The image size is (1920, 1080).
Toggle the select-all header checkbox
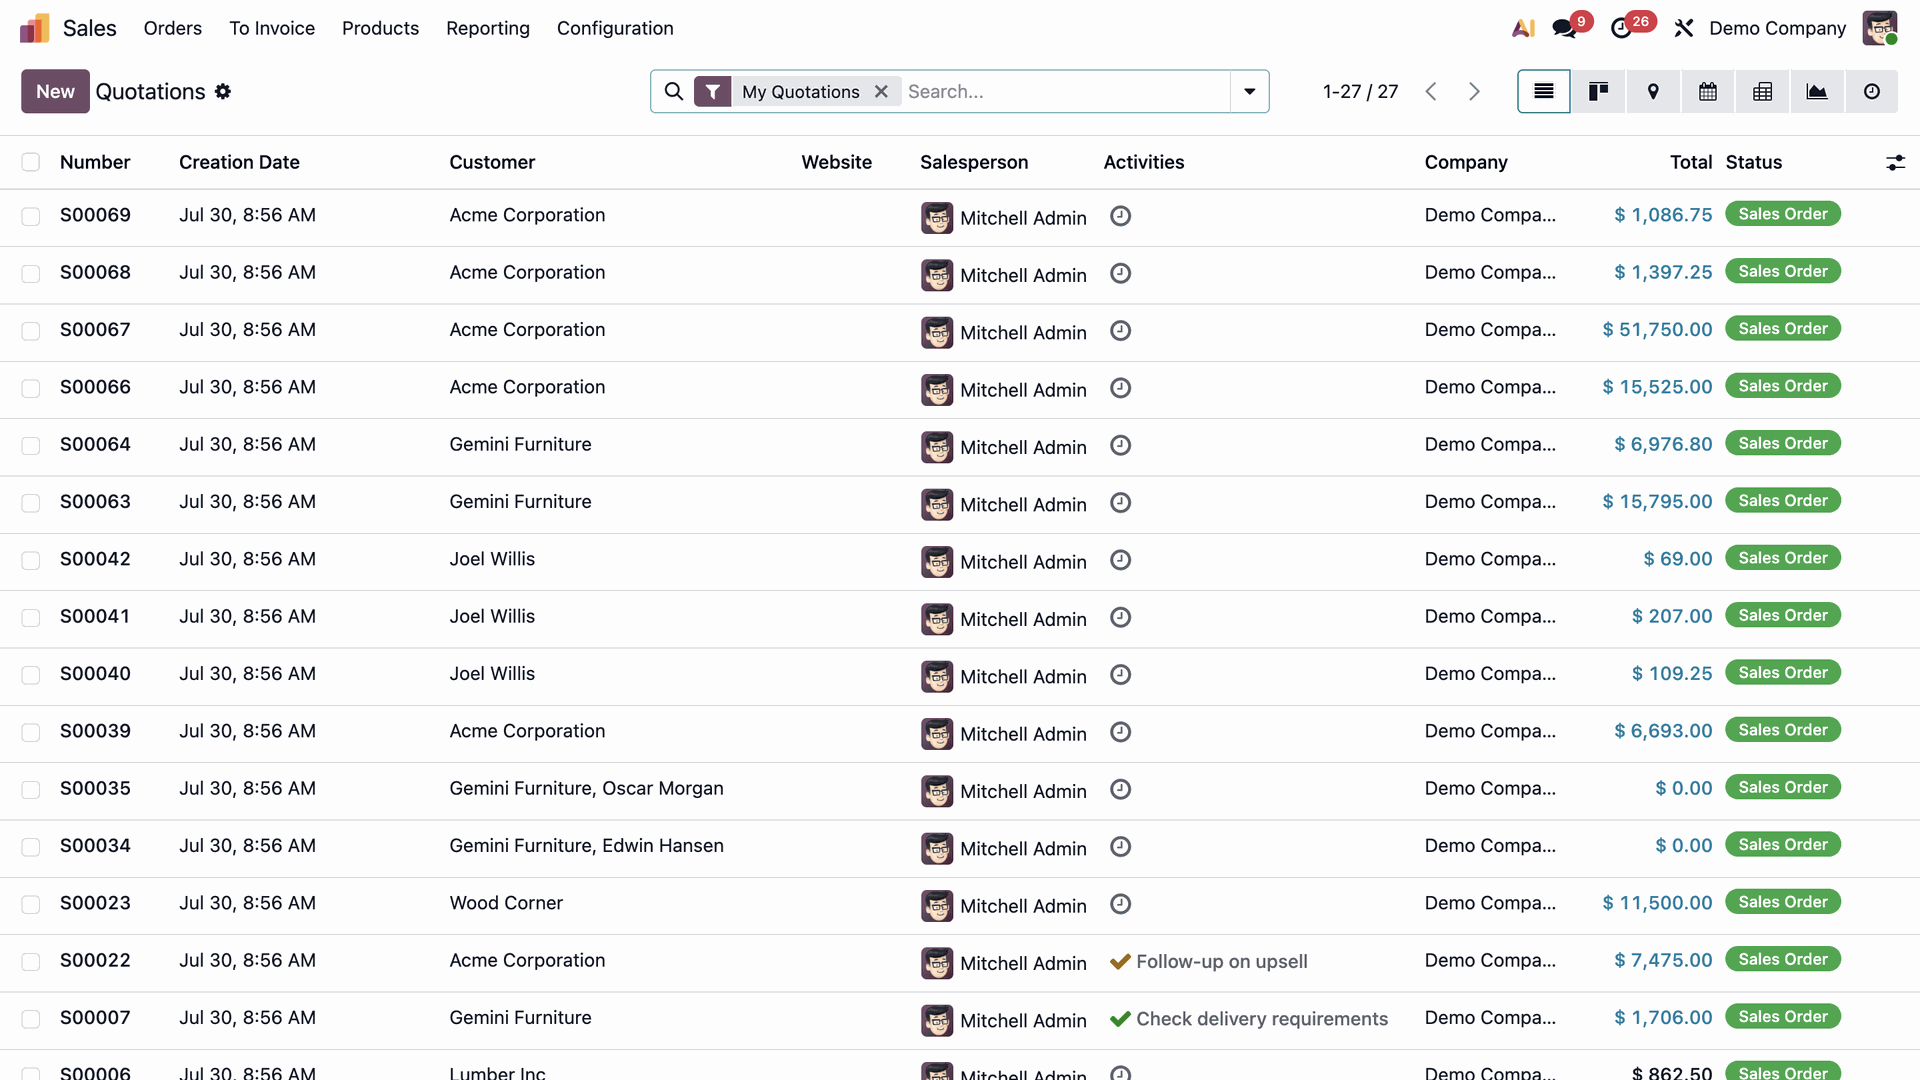(x=31, y=162)
